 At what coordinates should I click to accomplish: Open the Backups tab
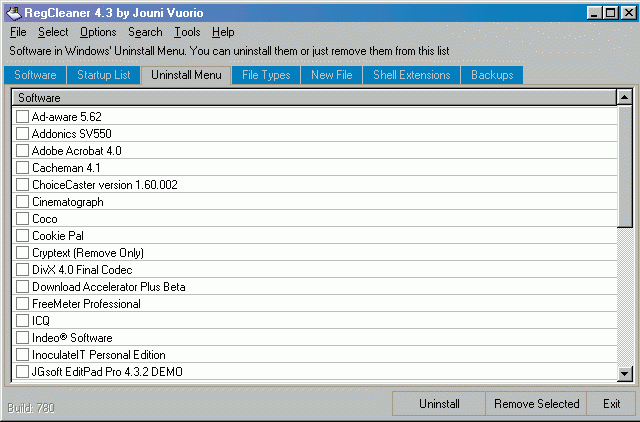tap(492, 75)
